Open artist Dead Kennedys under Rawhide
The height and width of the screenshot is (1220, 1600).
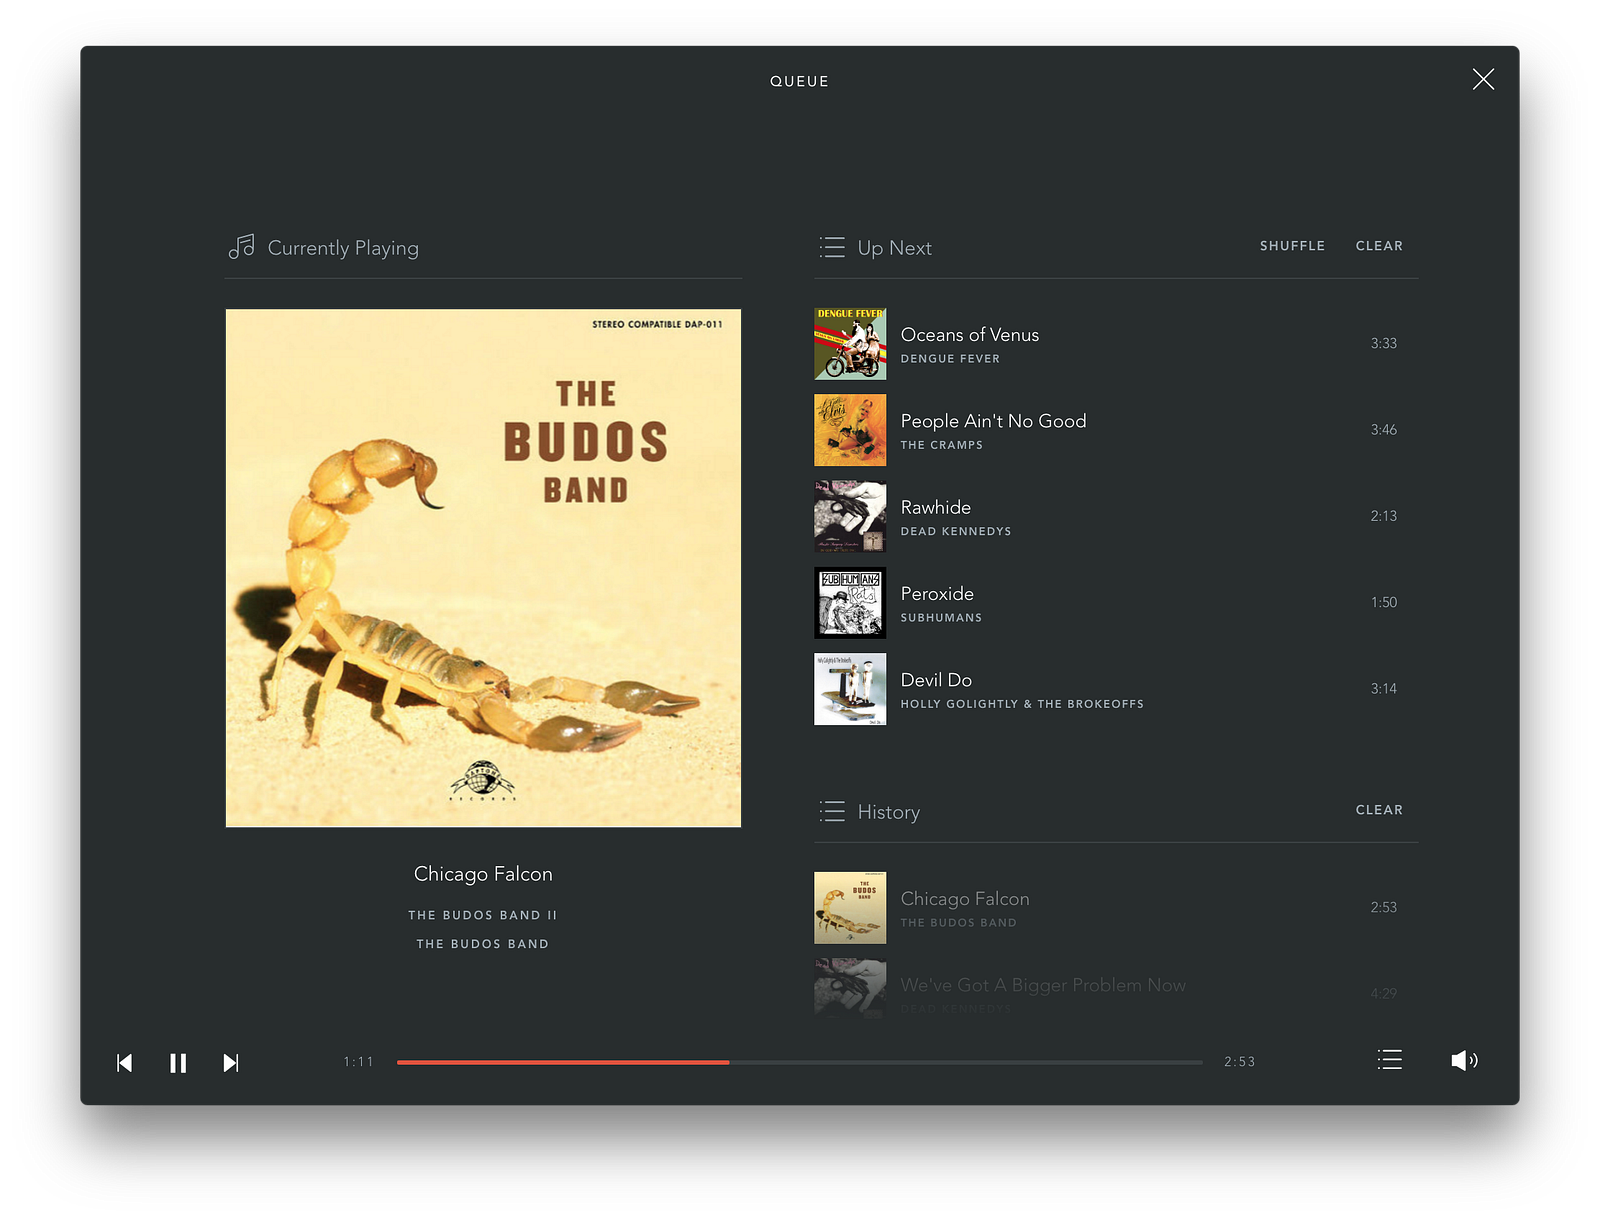(956, 531)
